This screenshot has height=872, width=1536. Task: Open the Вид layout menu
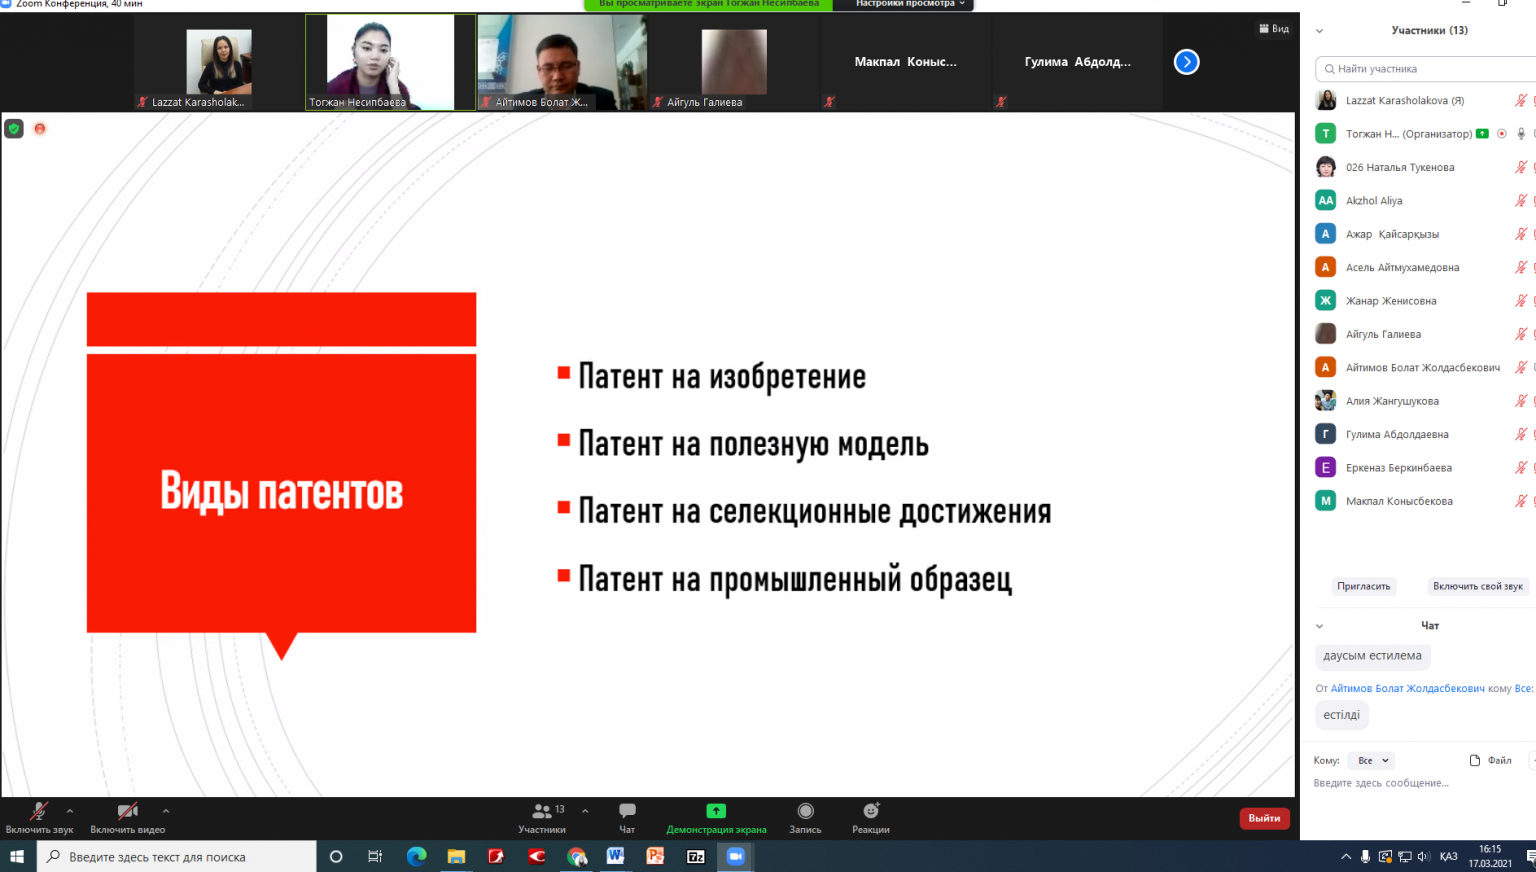coord(1274,29)
